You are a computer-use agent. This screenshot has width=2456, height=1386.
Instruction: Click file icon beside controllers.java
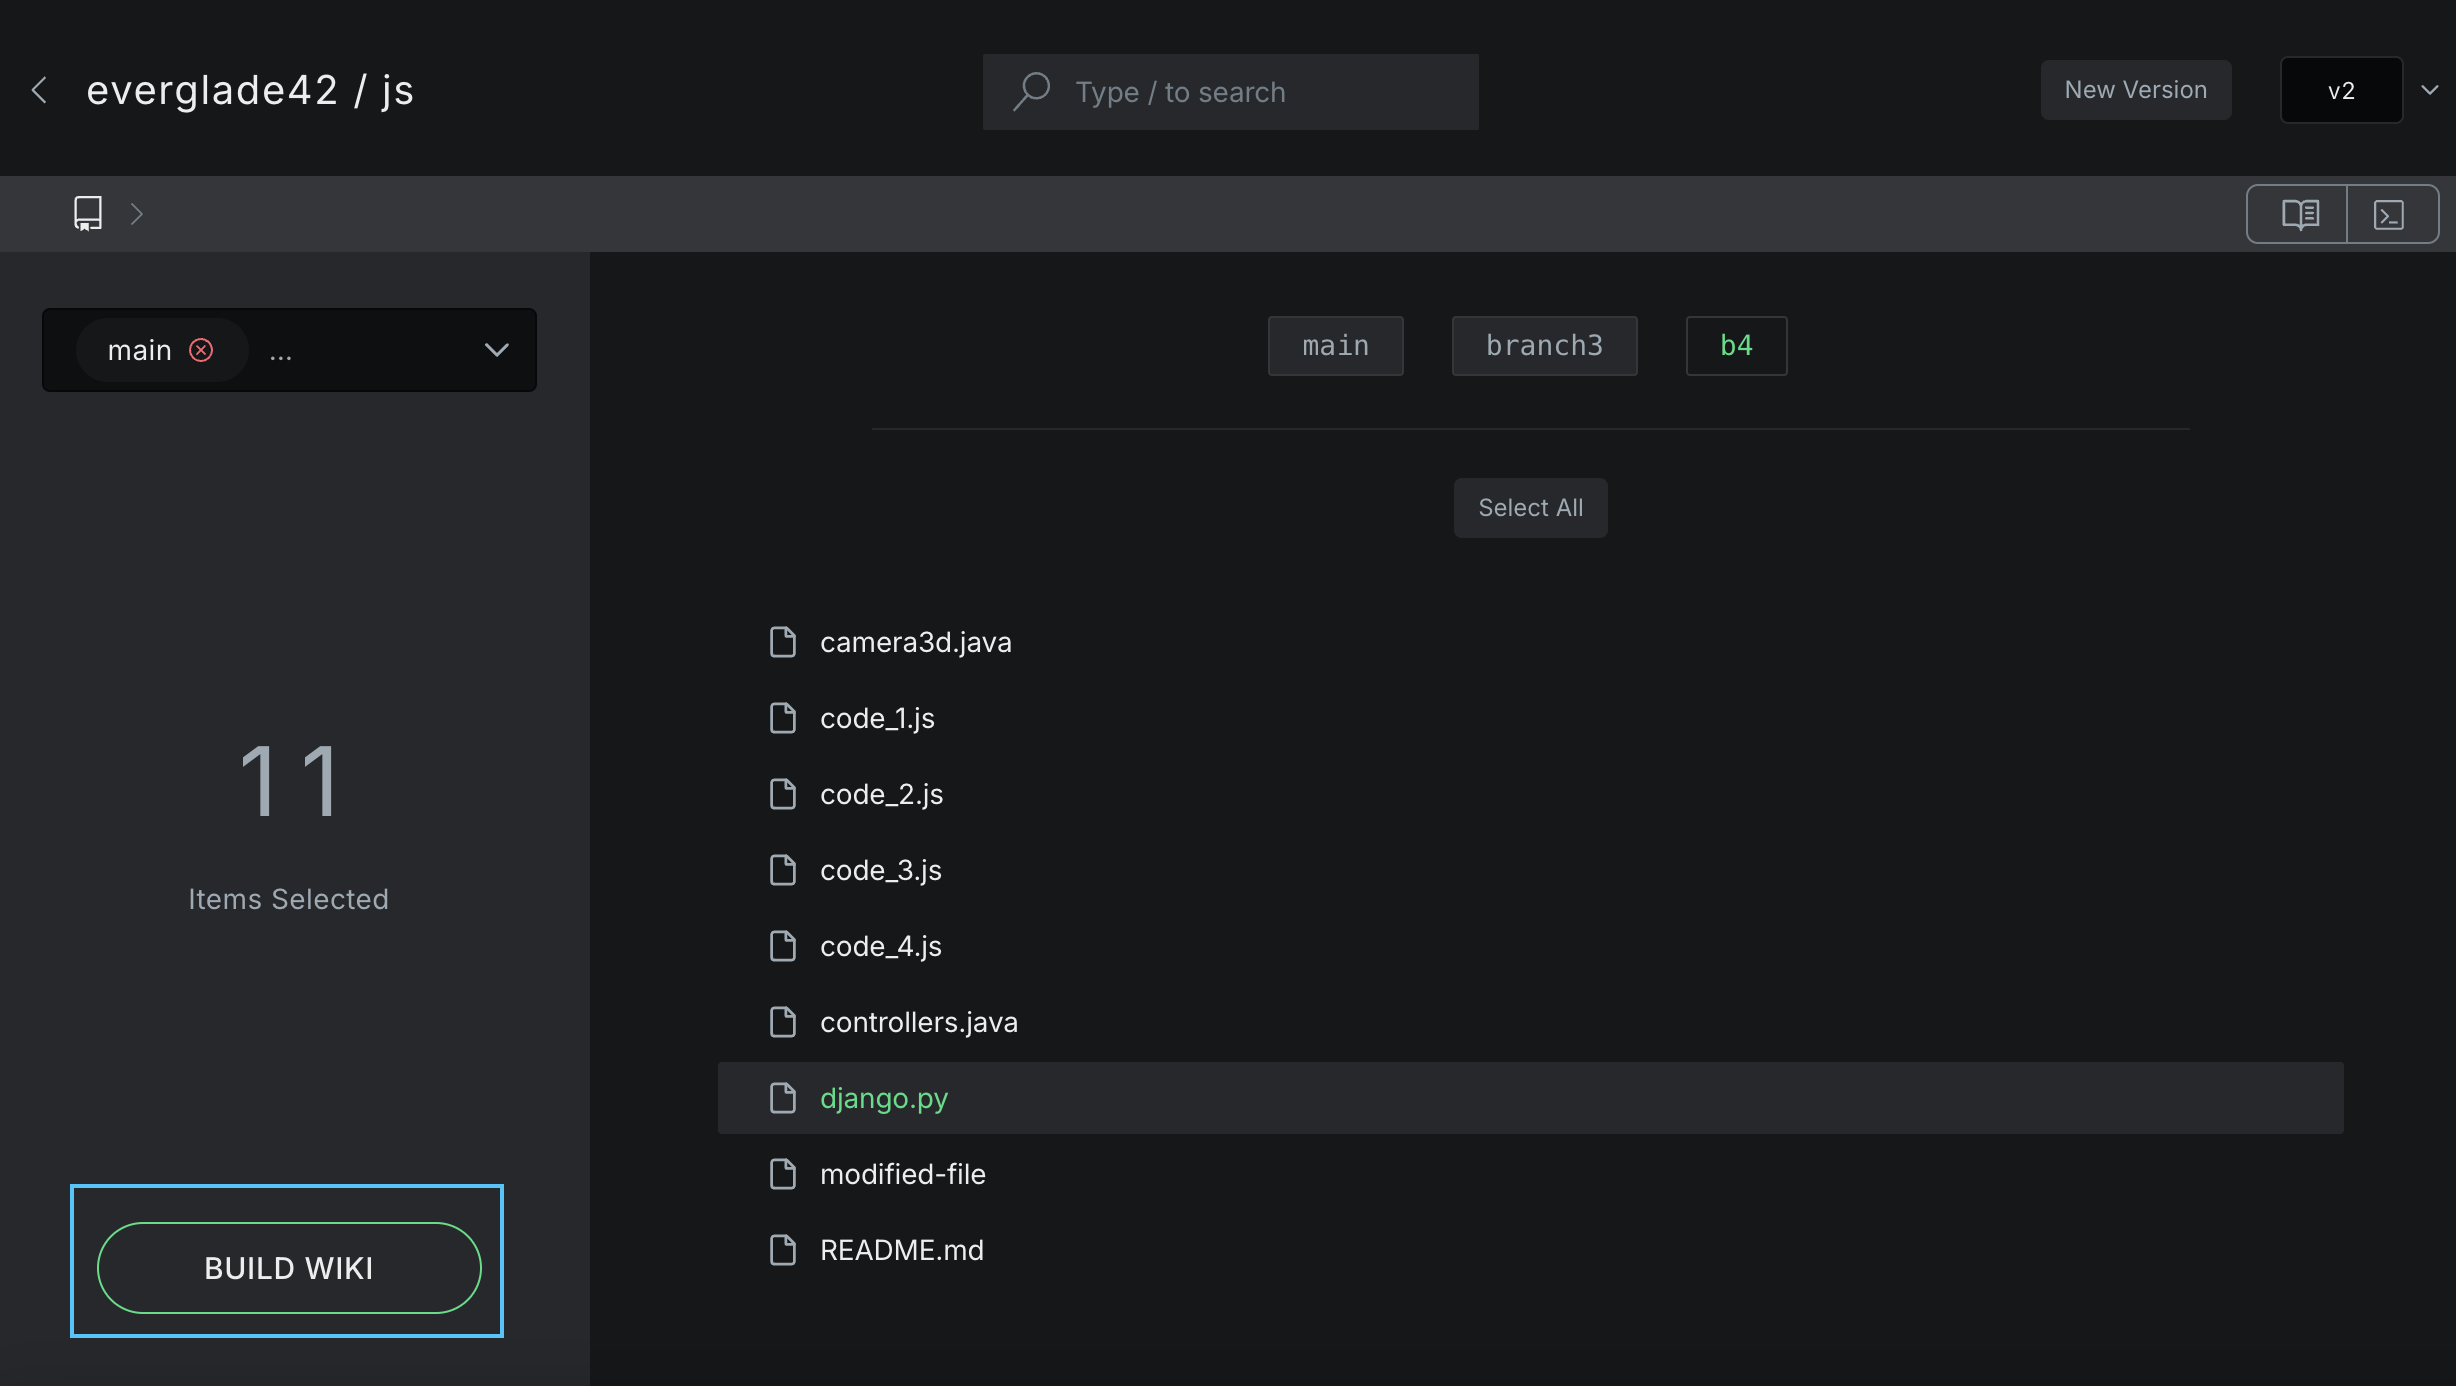pyautogui.click(x=783, y=1022)
